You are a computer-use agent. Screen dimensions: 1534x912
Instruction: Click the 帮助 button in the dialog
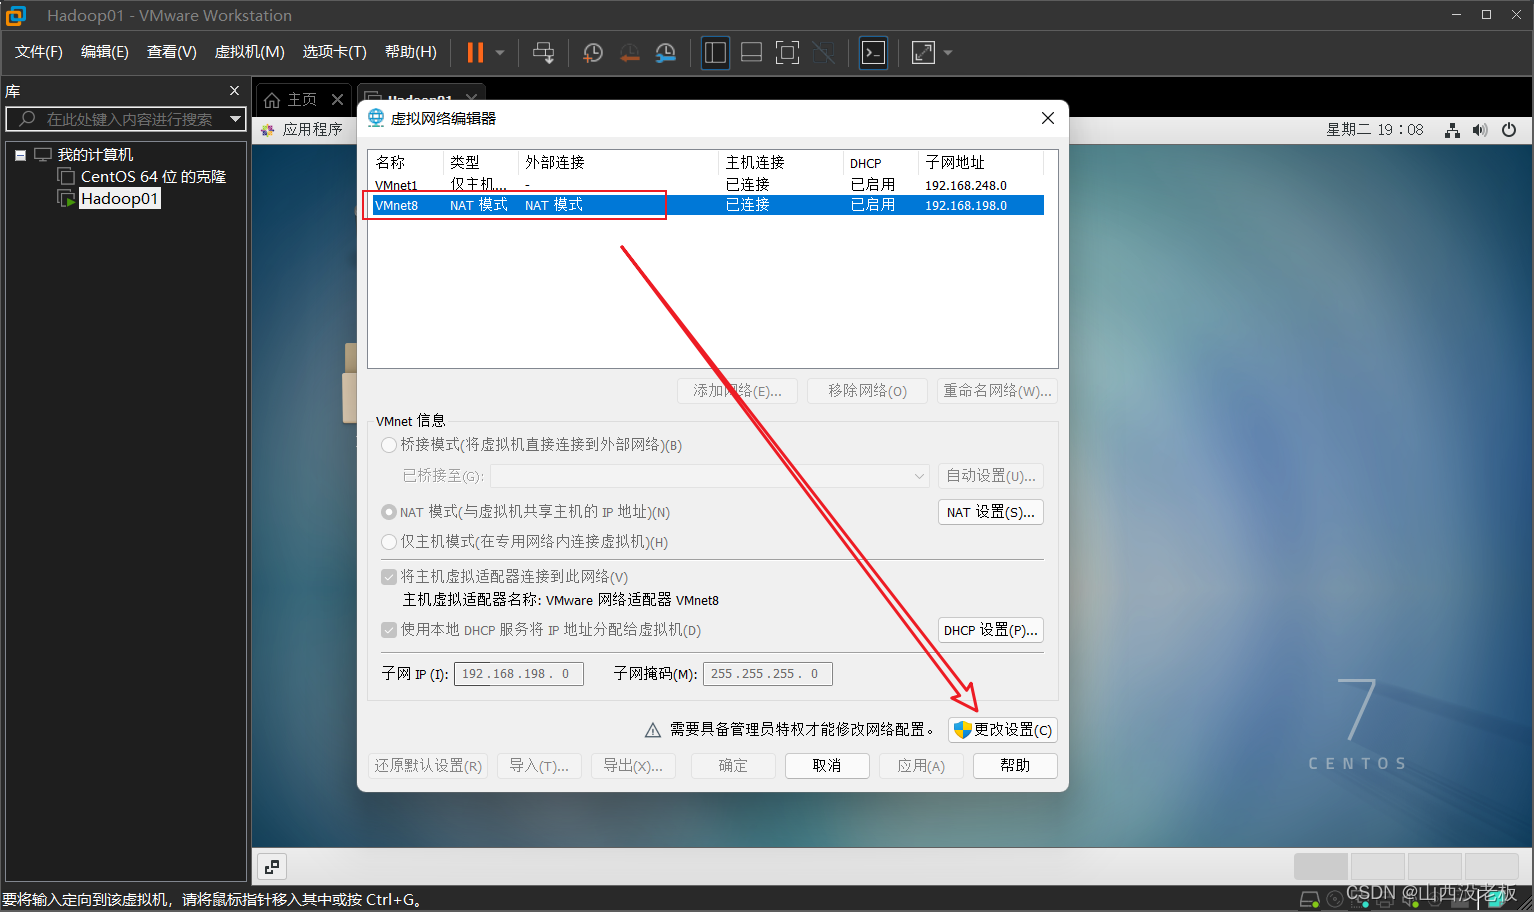point(1015,766)
